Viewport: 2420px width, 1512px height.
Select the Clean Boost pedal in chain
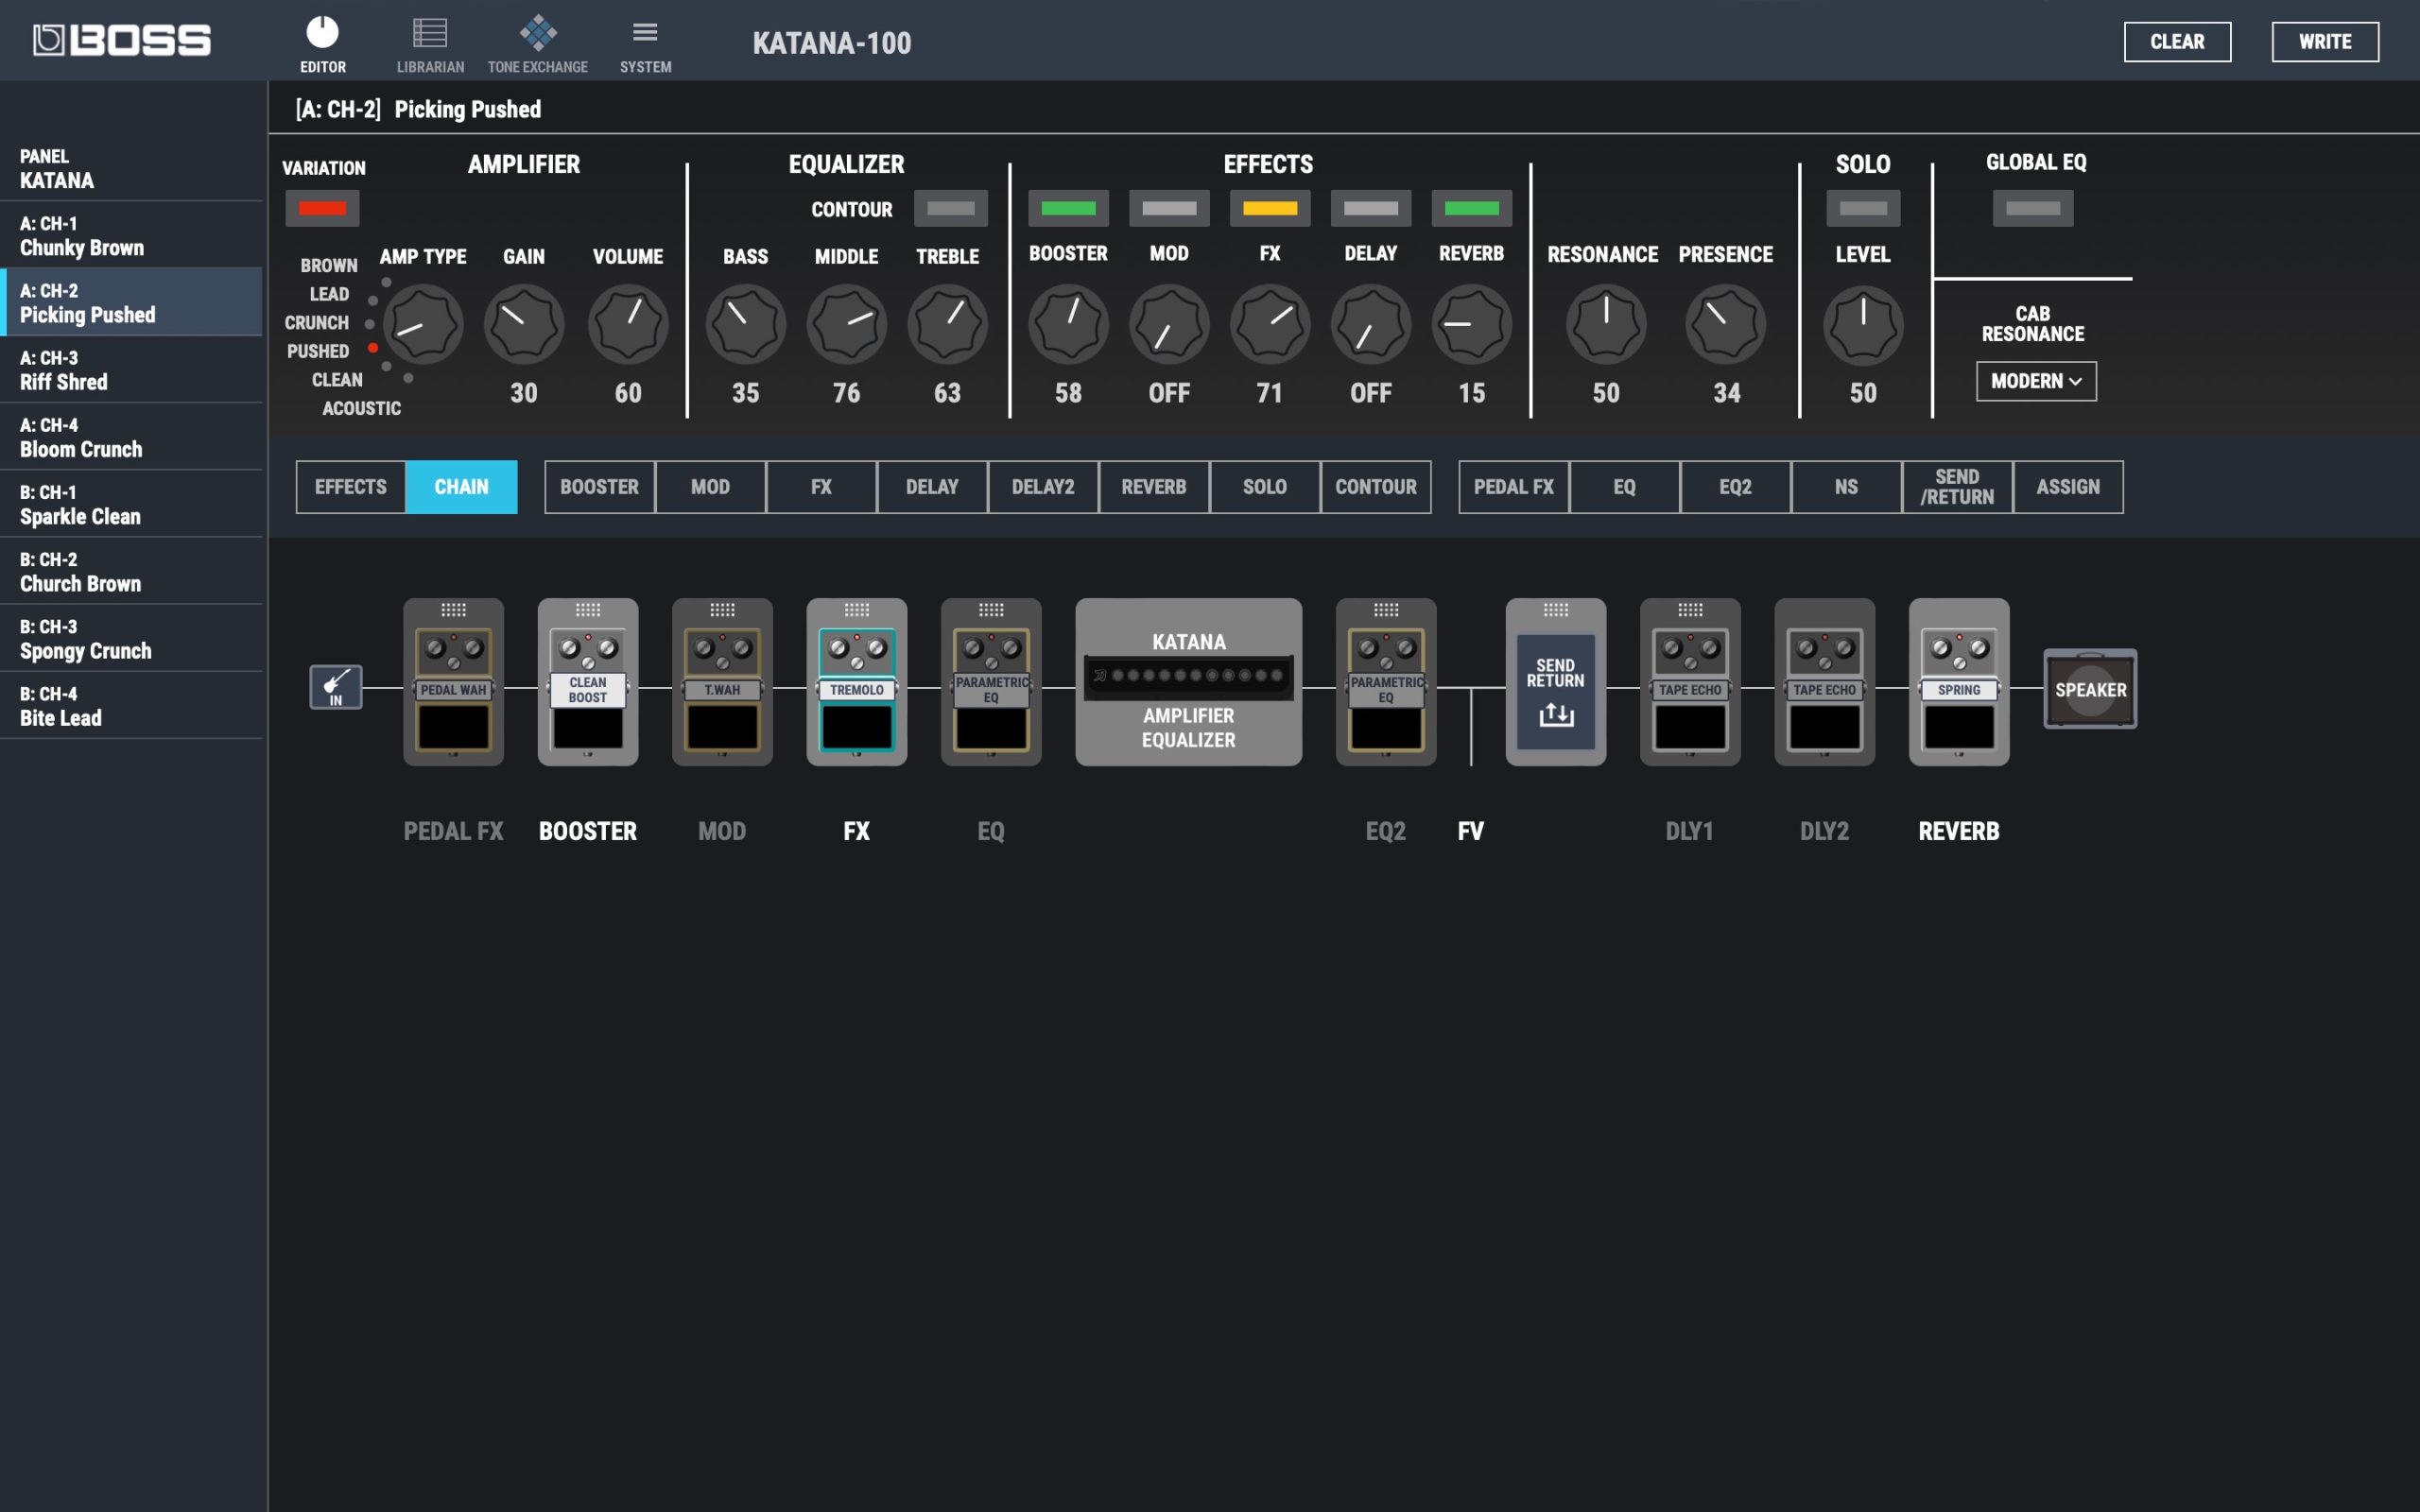(588, 682)
